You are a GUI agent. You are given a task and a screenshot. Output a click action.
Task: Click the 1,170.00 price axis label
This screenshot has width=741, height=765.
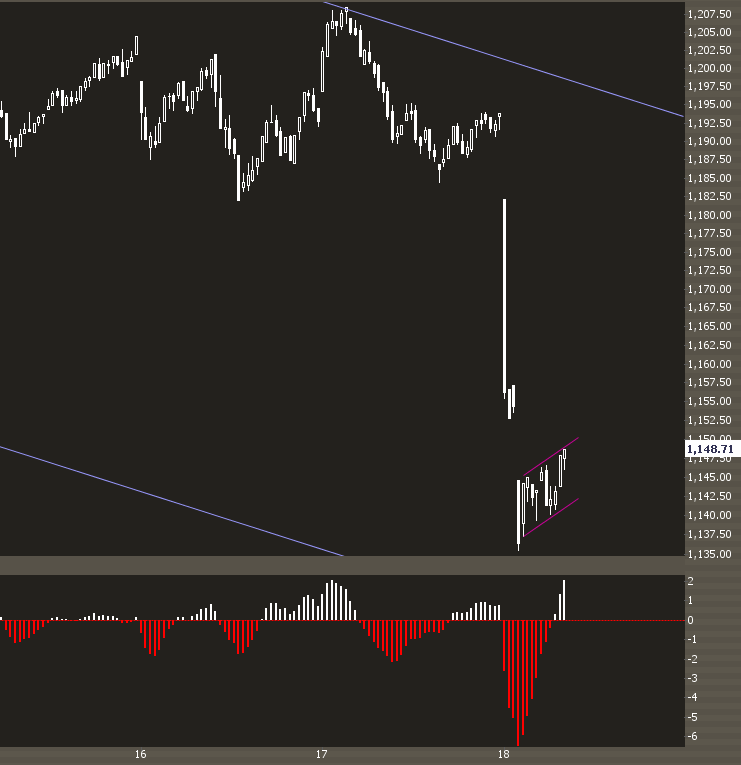(x=709, y=290)
